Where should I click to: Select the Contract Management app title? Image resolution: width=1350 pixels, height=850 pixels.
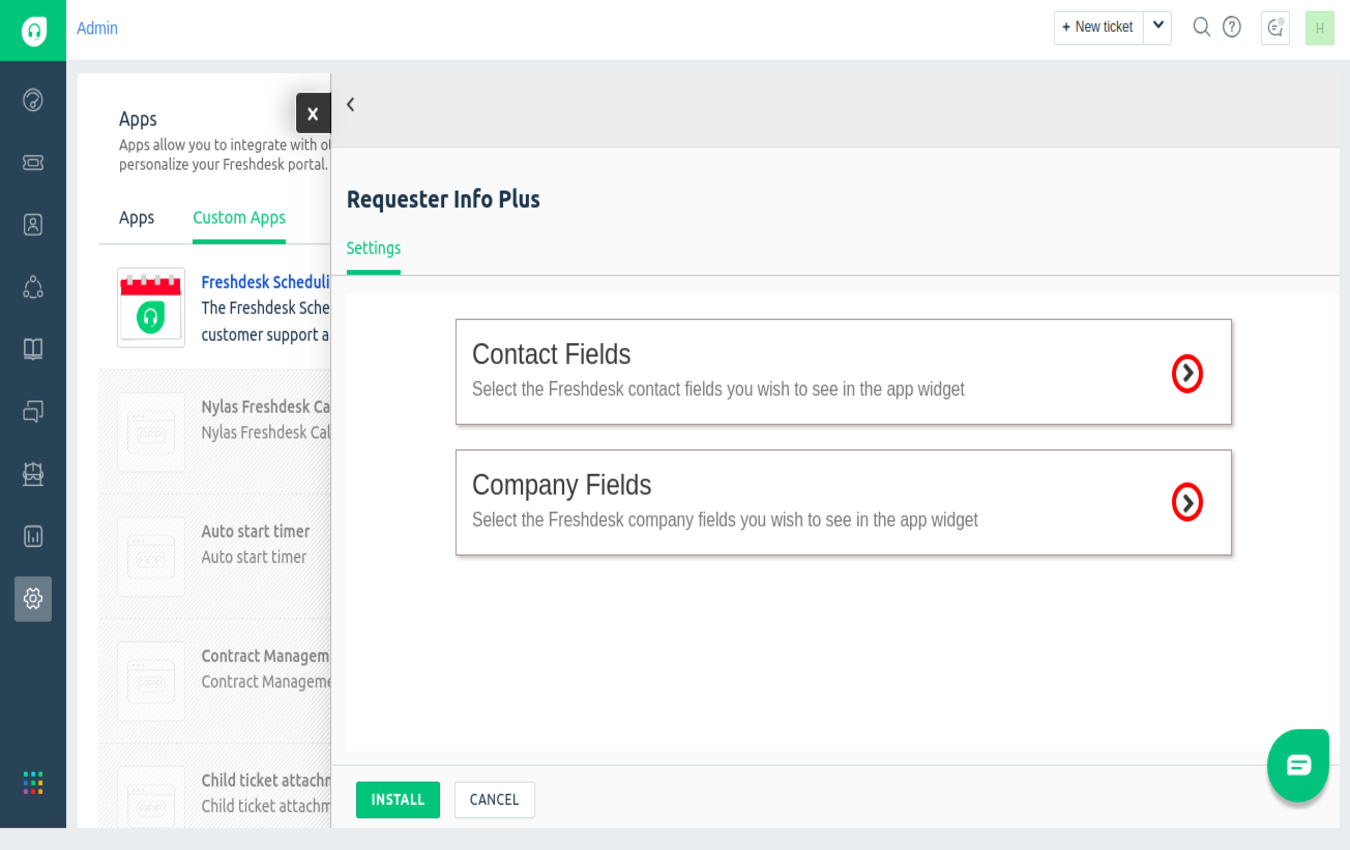(266, 656)
